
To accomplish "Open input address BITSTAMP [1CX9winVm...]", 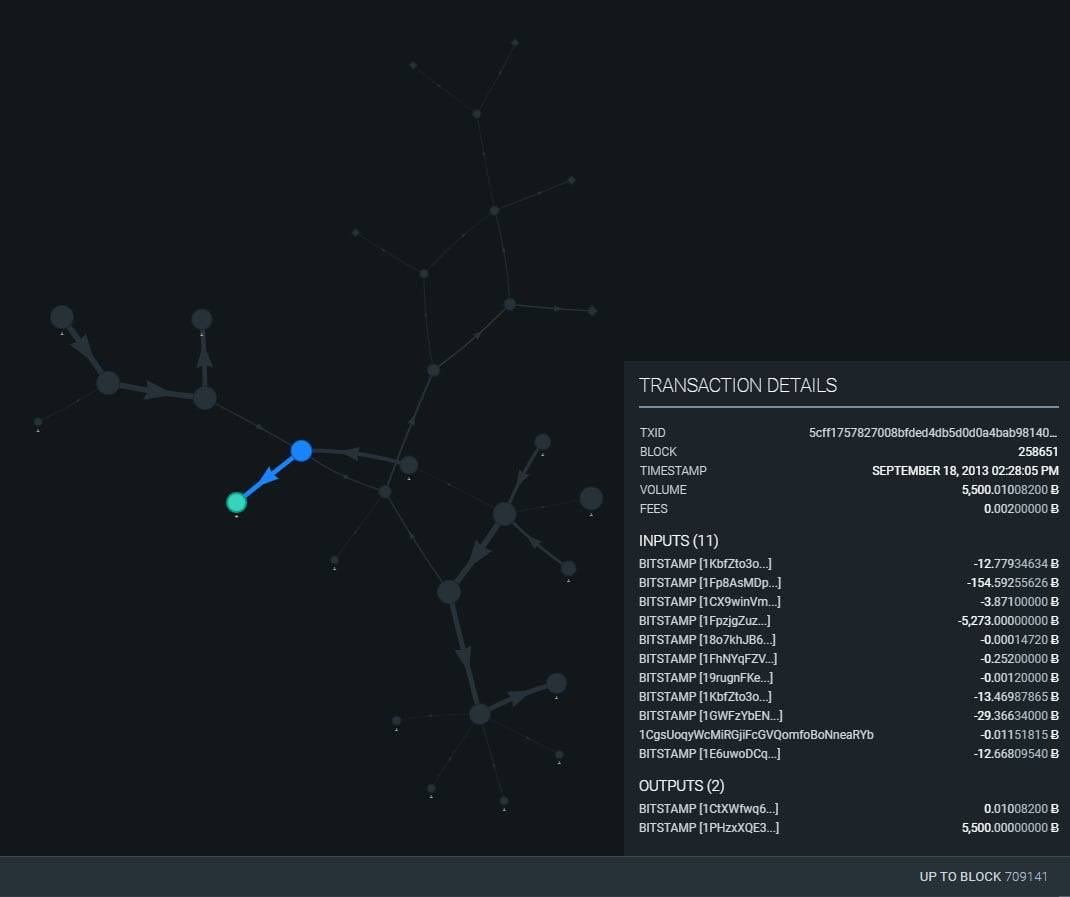I will pyautogui.click(x=710, y=602).
